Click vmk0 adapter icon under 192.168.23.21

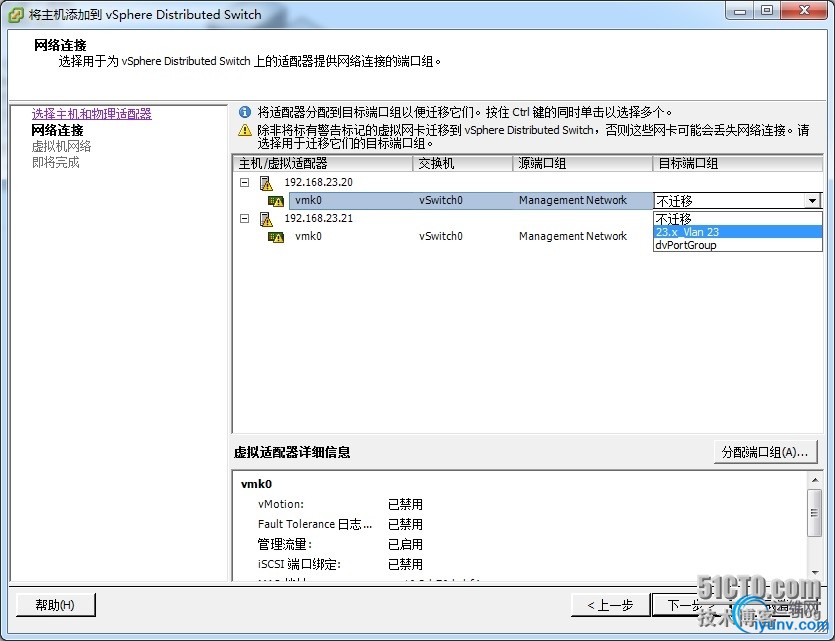click(276, 237)
